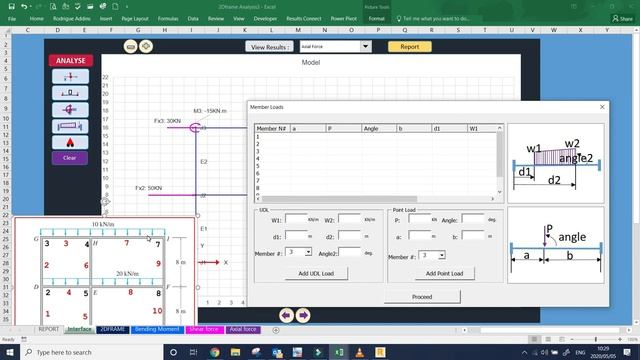The height and width of the screenshot is (360, 640).
Task: Click the Undo arrow icon
Action: click(24, 7)
